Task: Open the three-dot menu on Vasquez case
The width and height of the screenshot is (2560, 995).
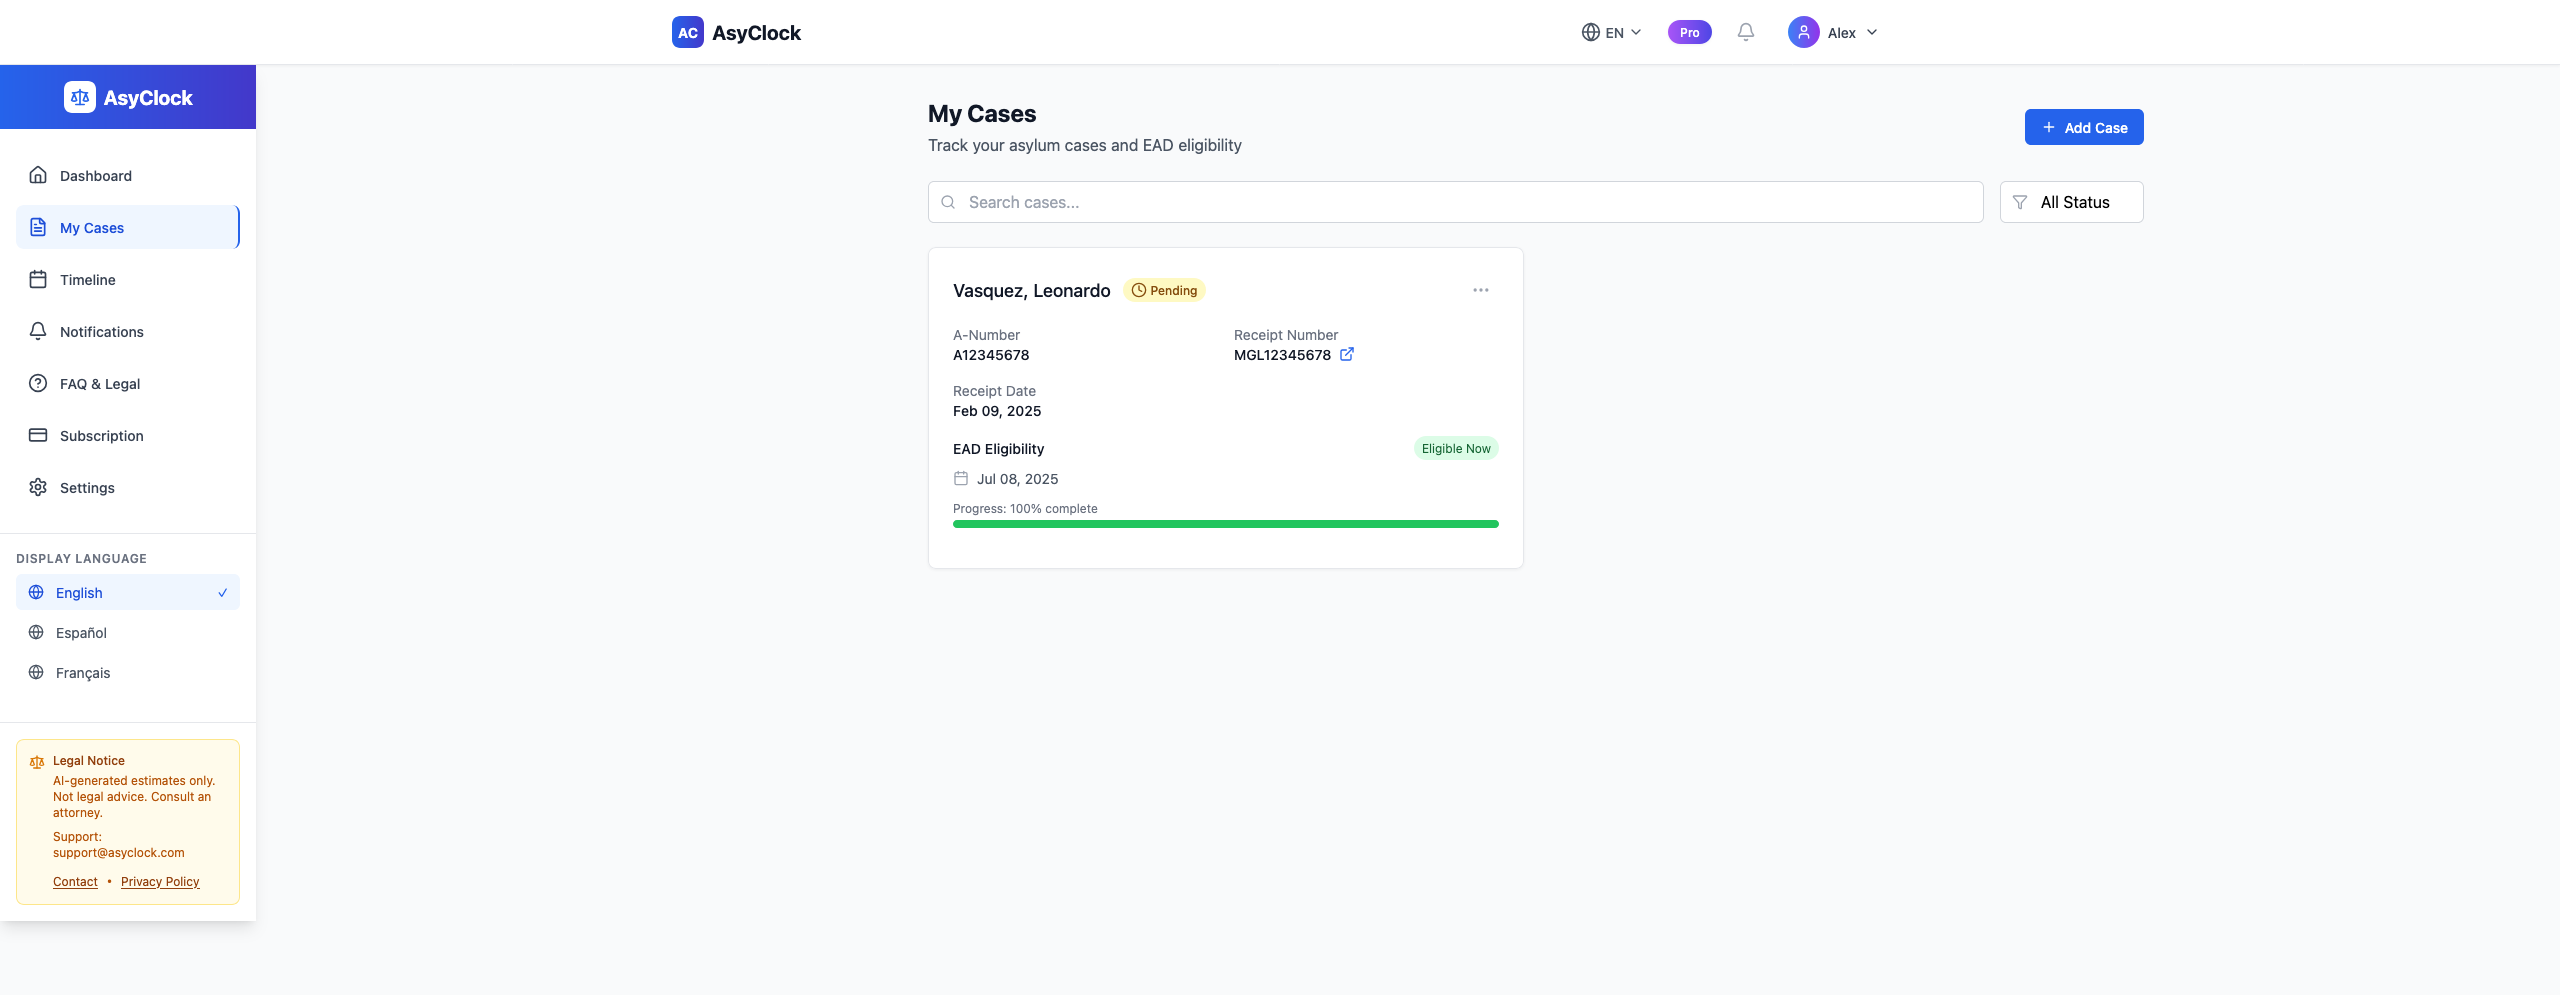Action: coord(1480,290)
